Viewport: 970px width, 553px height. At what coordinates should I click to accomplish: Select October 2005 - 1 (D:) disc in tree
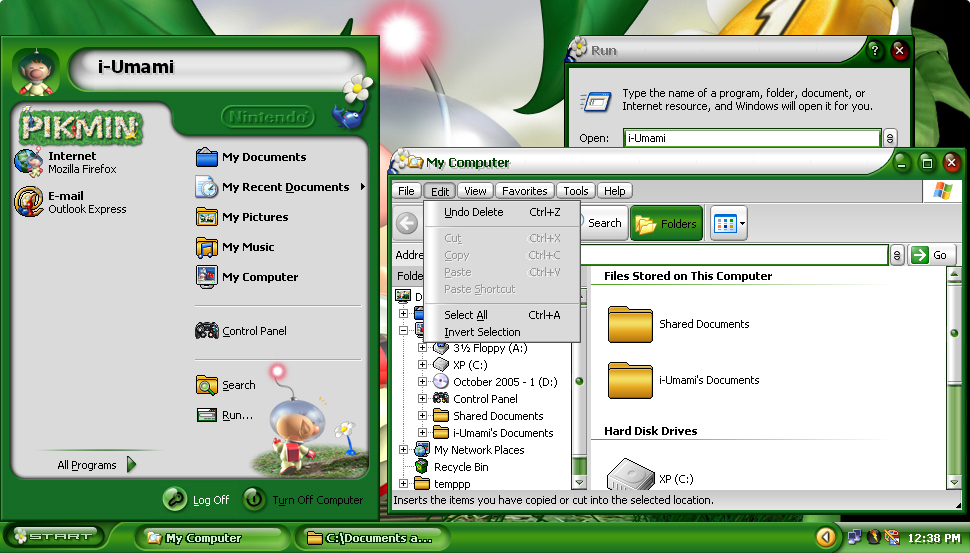pos(496,382)
